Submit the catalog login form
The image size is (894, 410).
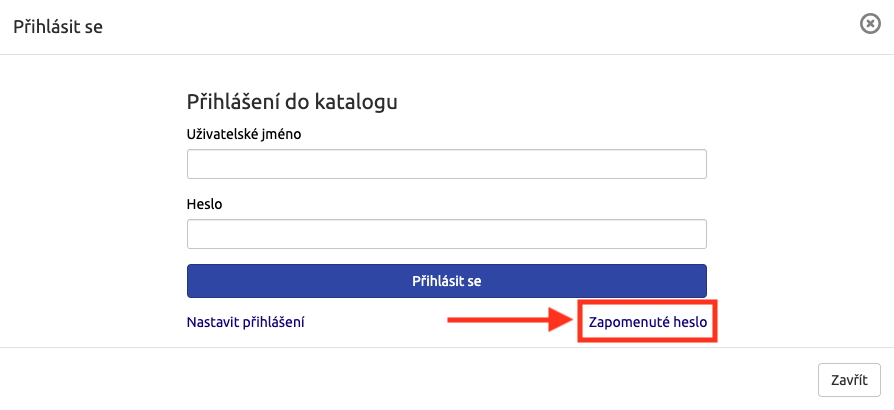click(446, 281)
